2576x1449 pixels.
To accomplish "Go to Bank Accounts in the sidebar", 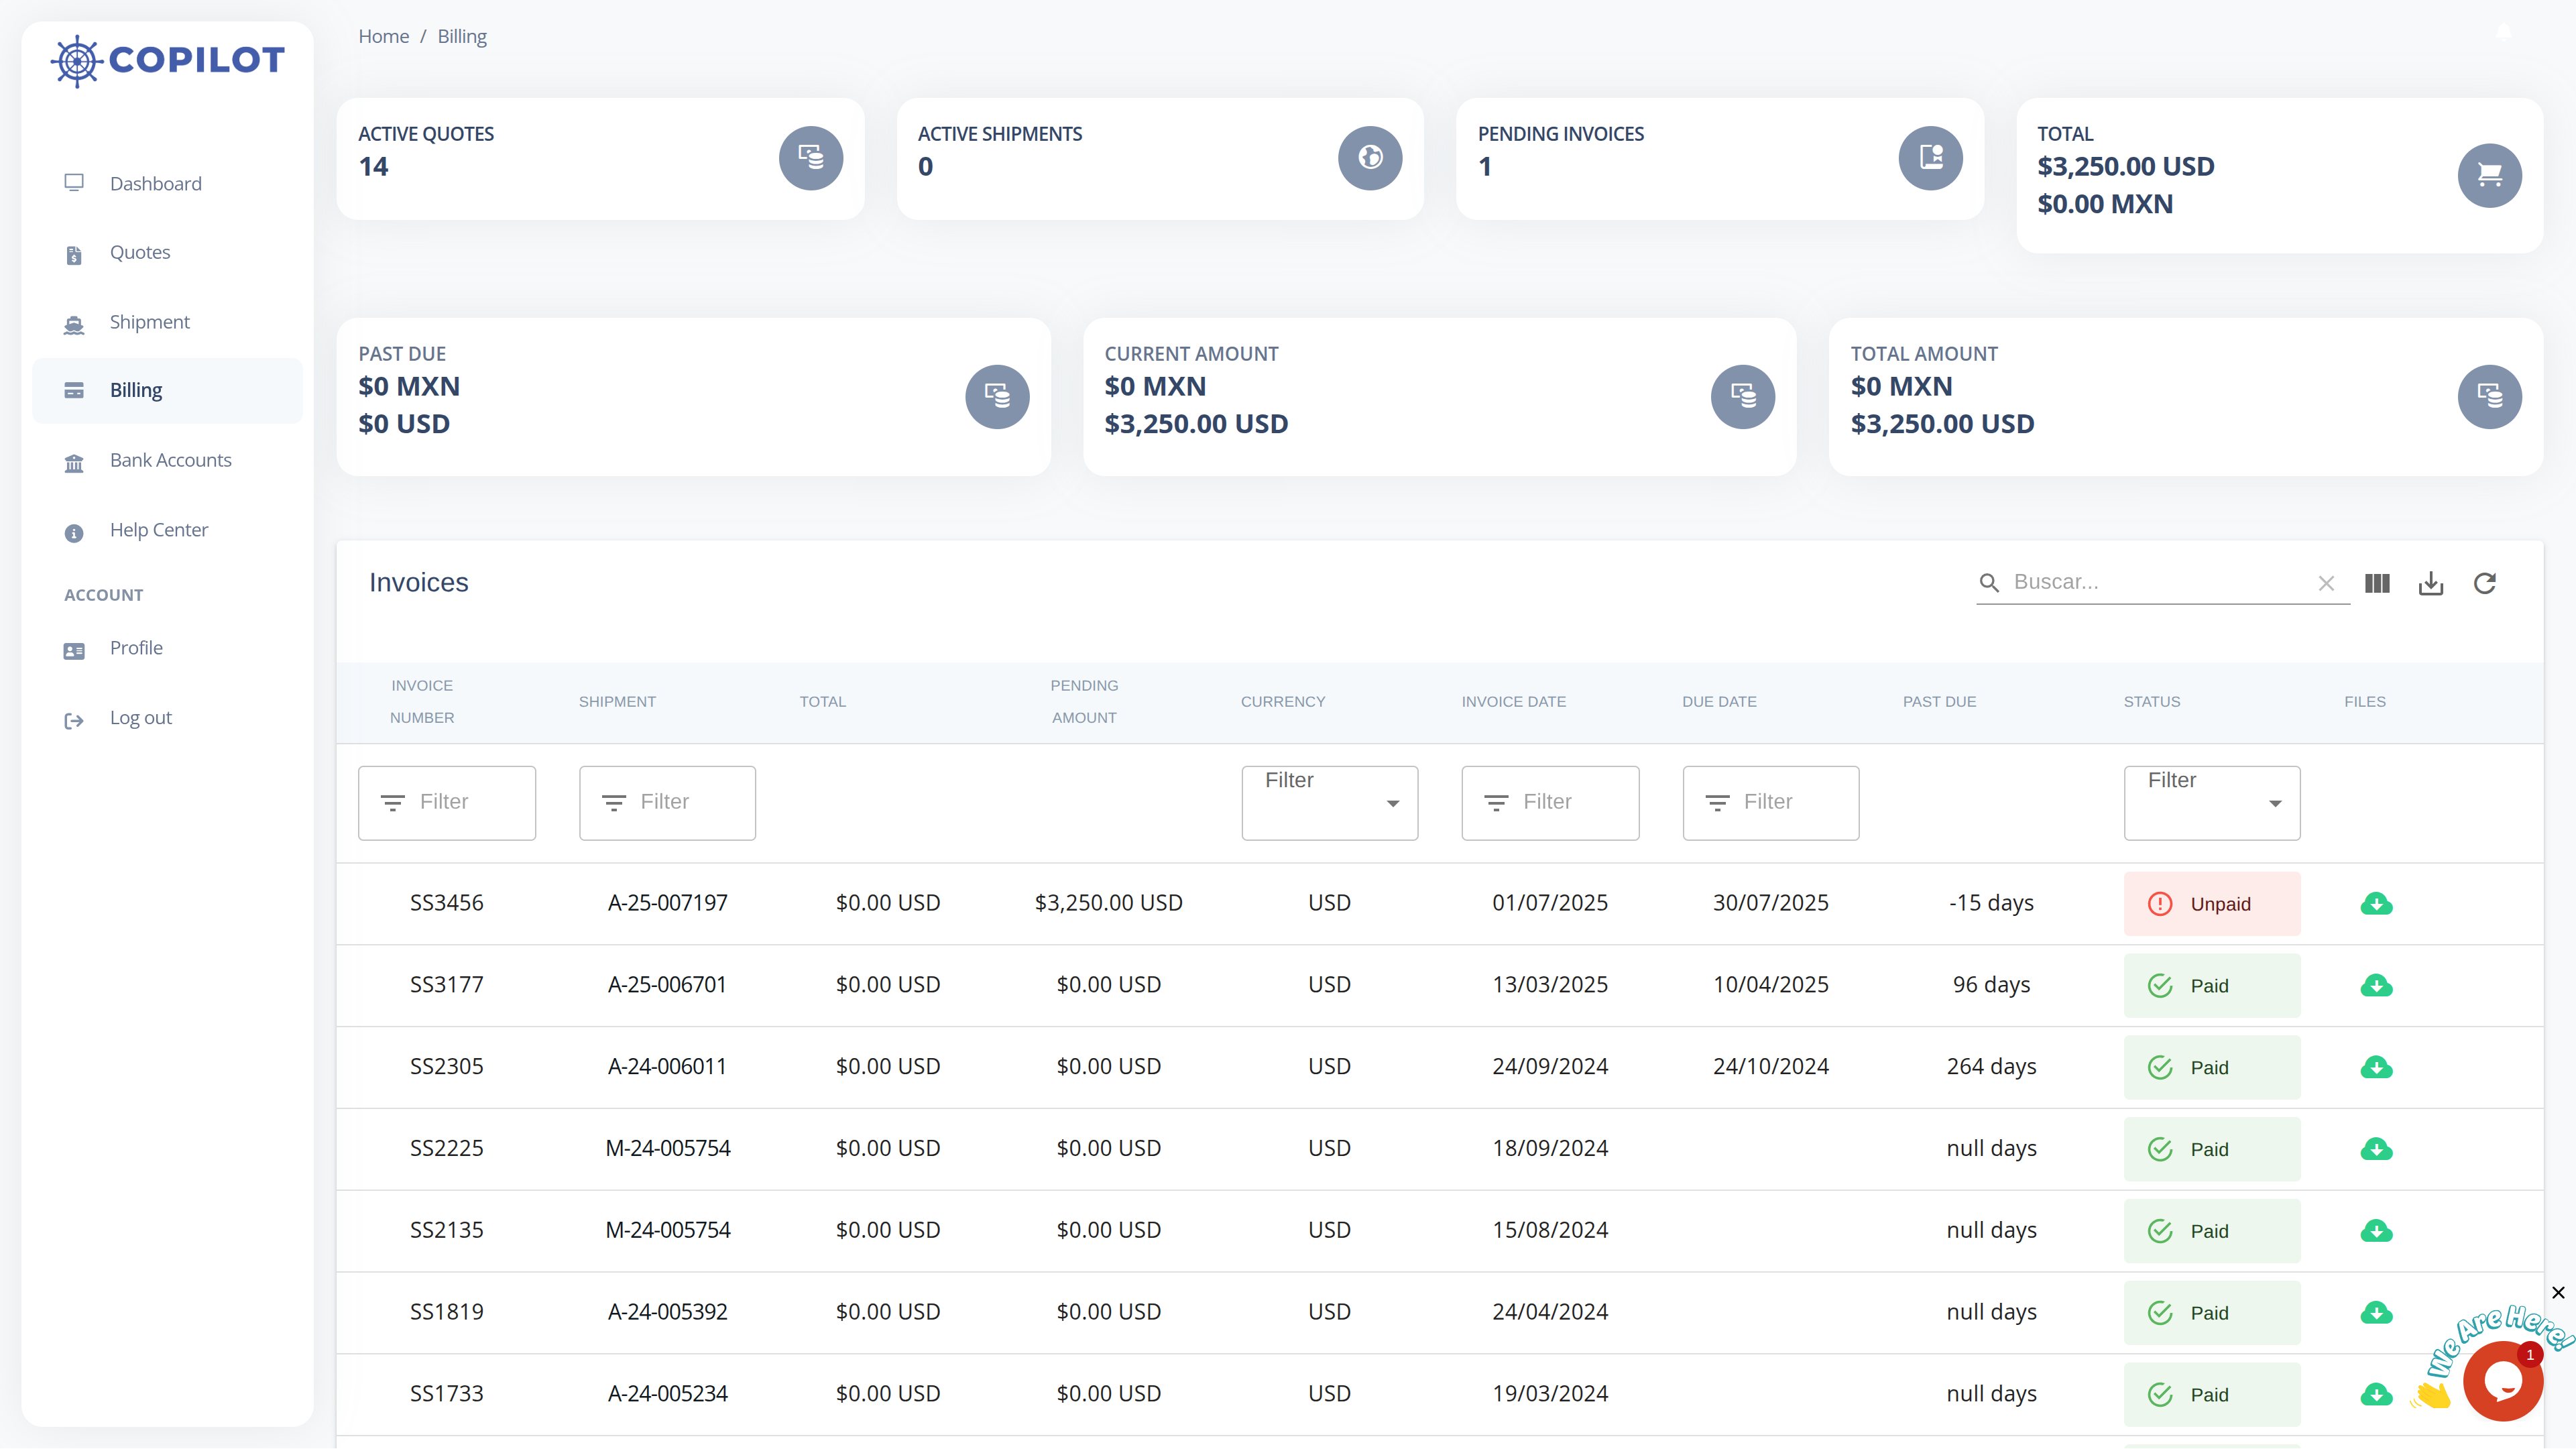I will coord(170,460).
